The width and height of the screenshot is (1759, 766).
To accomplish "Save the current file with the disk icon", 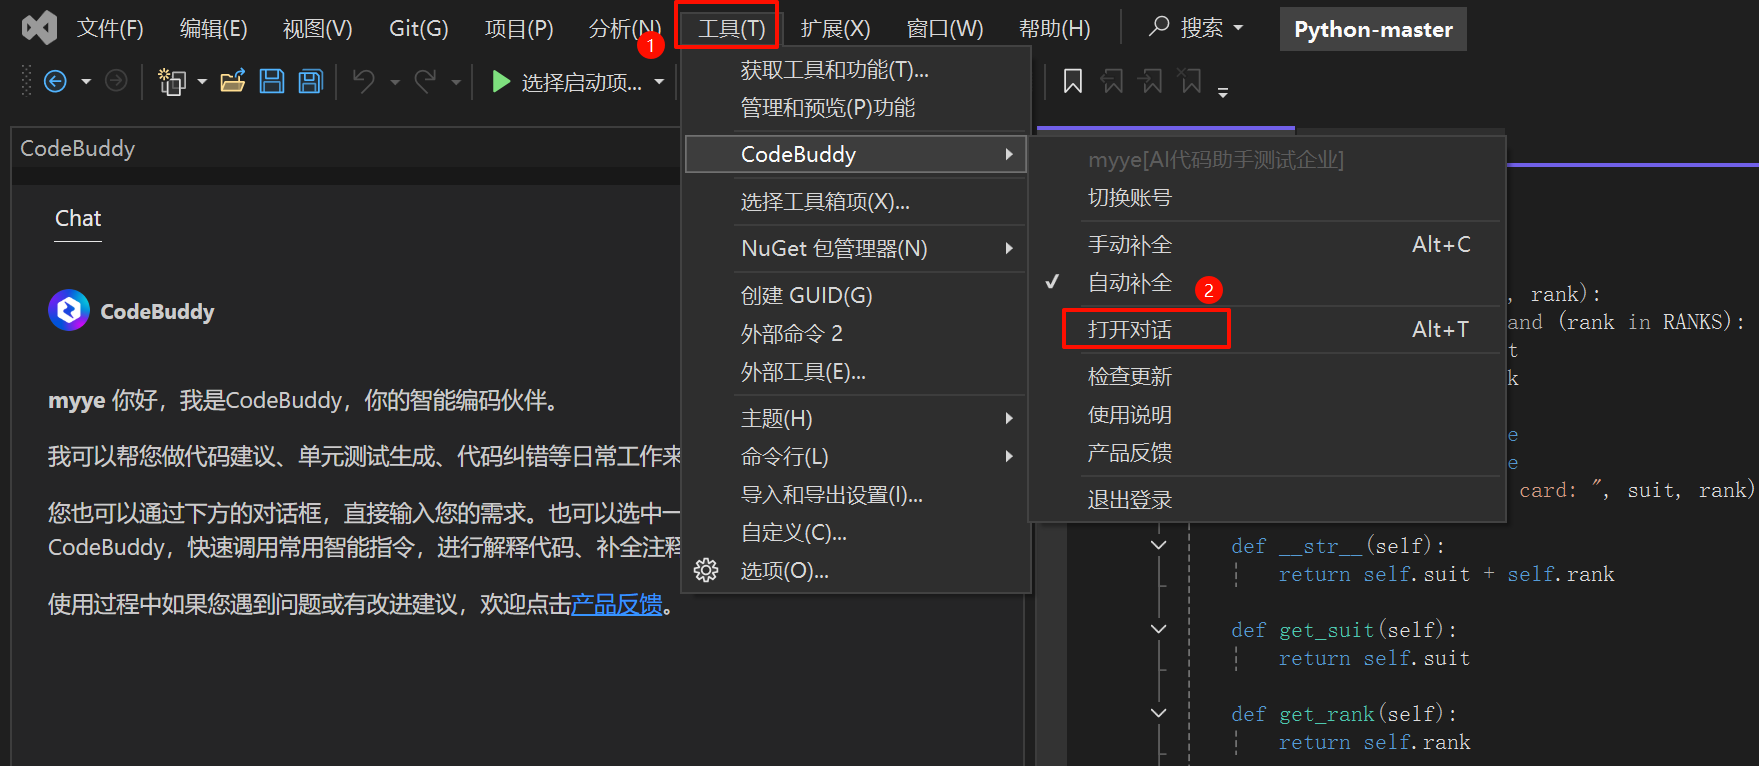I will pos(272,81).
